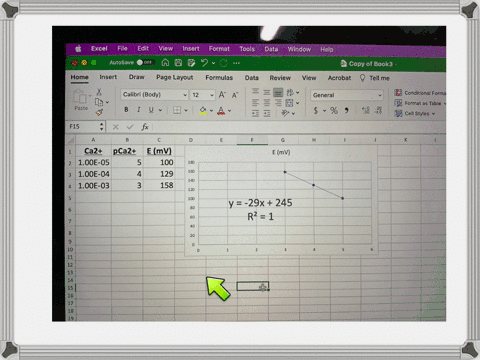Toggle bold formatting

point(126,110)
